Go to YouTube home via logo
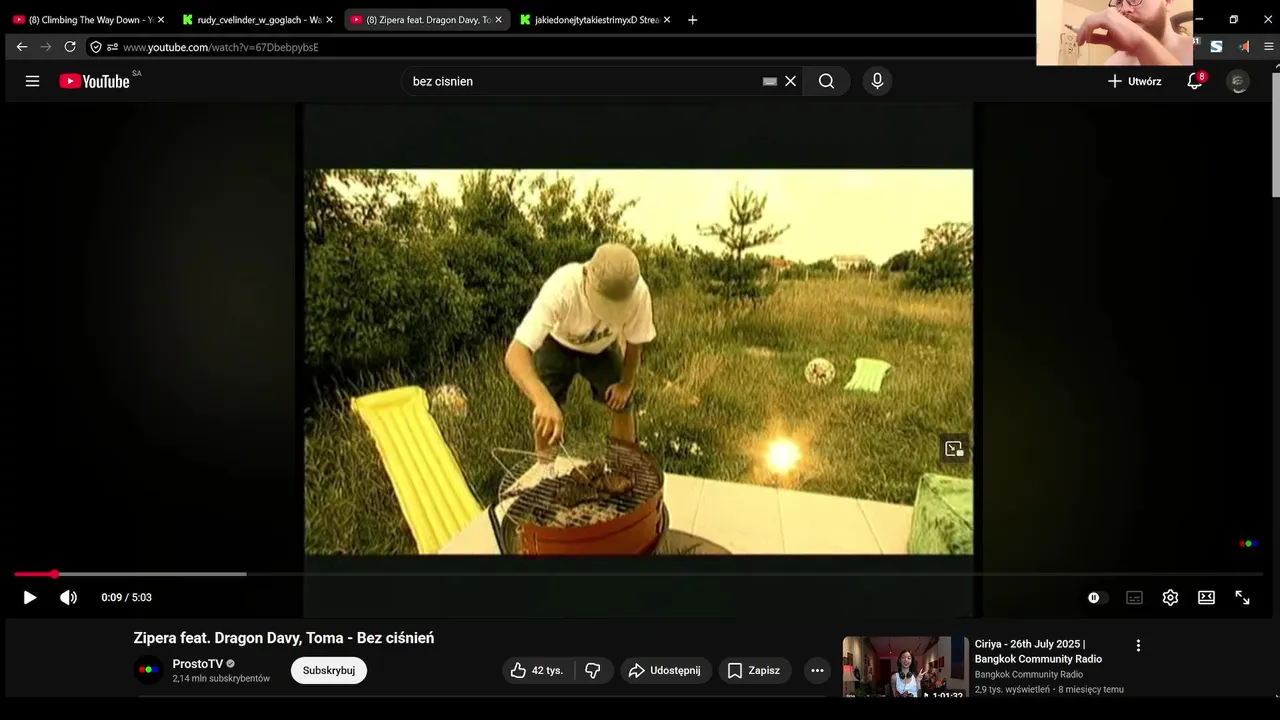The image size is (1280, 720). click(95, 81)
